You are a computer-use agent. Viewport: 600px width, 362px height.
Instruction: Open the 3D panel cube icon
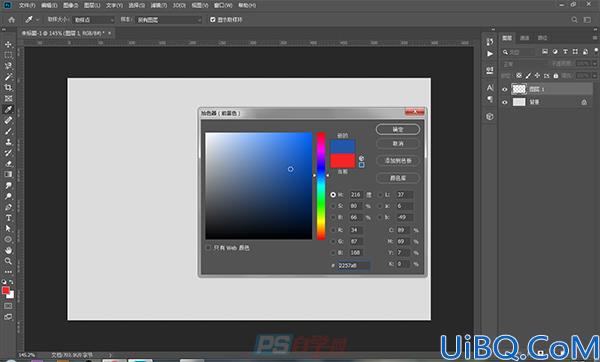[x=490, y=116]
